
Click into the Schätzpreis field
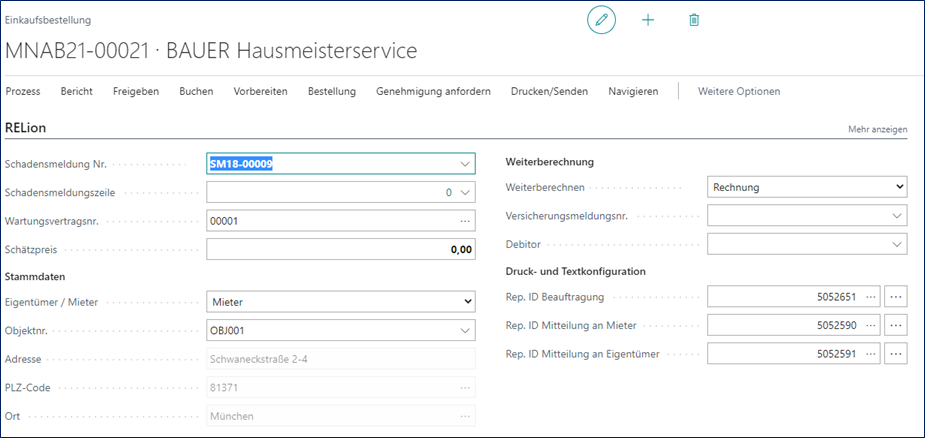340,249
